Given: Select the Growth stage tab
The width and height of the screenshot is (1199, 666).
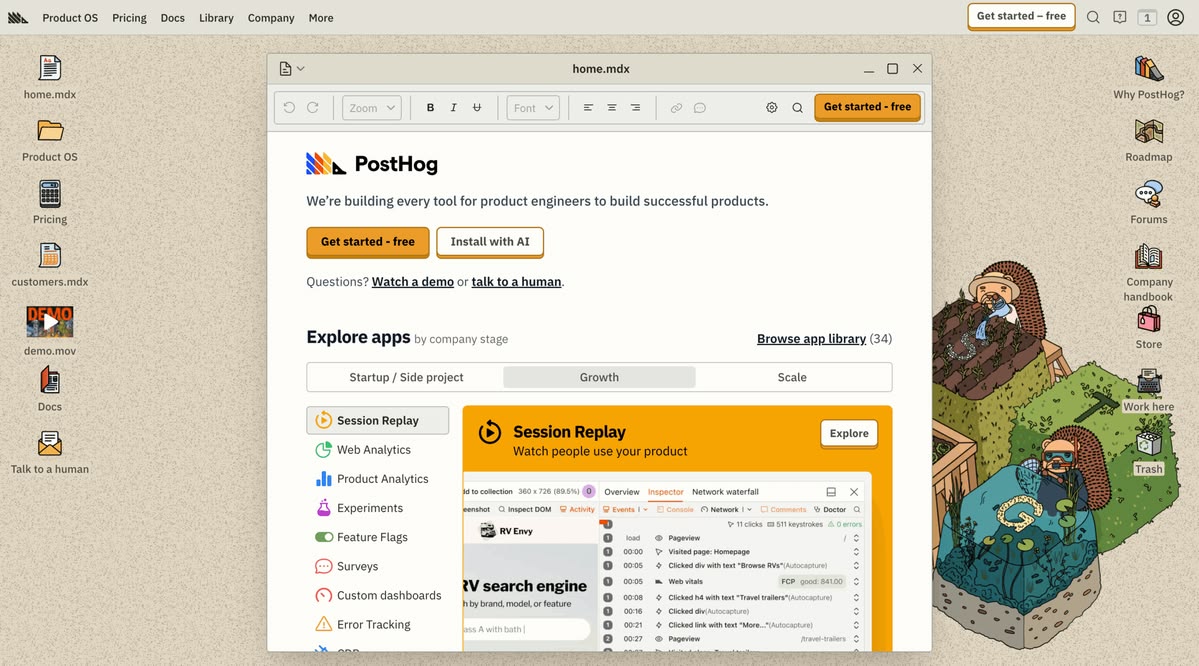Looking at the screenshot, I should pyautogui.click(x=600, y=377).
